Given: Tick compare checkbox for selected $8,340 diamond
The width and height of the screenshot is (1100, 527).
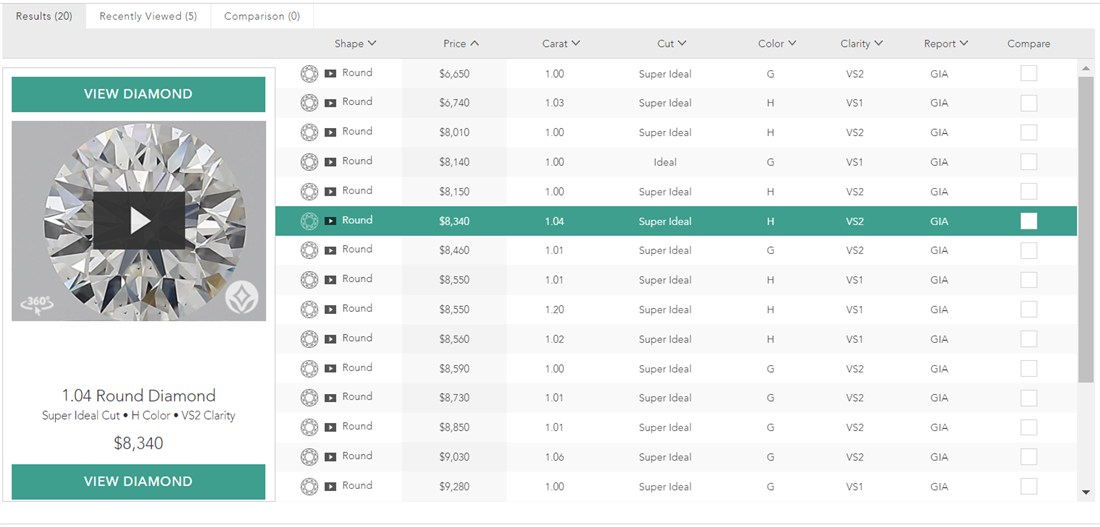Looking at the screenshot, I should pos(1028,221).
